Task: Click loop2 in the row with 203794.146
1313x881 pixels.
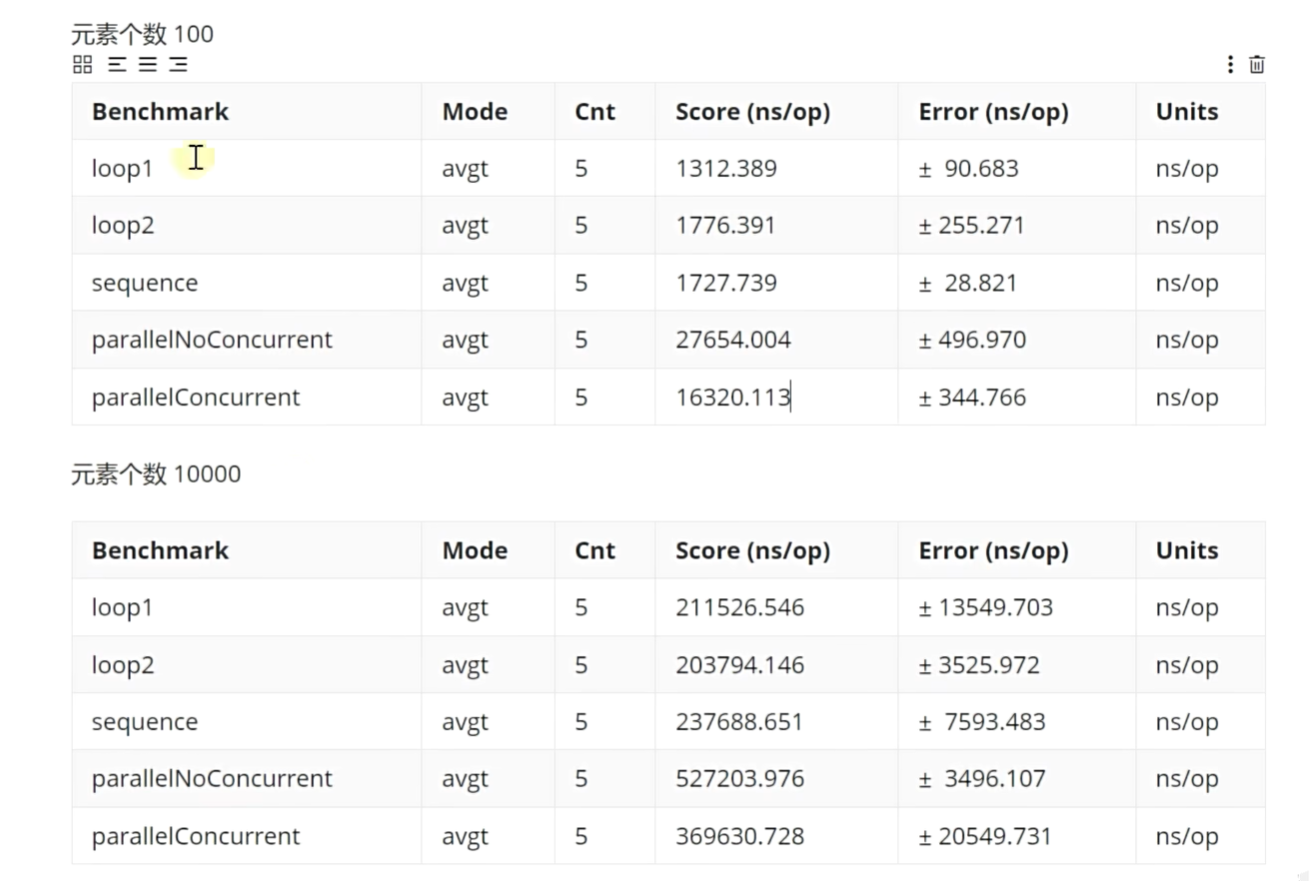Action: (x=123, y=666)
